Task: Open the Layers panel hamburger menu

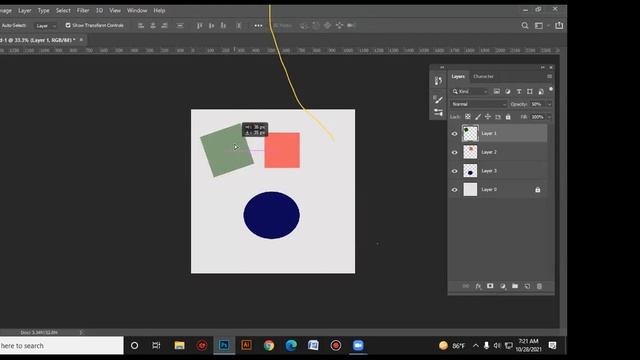Action: [x=549, y=76]
